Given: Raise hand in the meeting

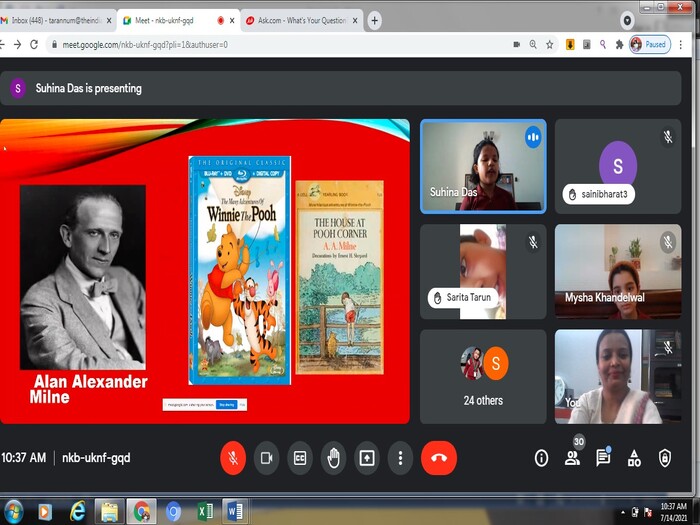Looking at the screenshot, I should [333, 458].
